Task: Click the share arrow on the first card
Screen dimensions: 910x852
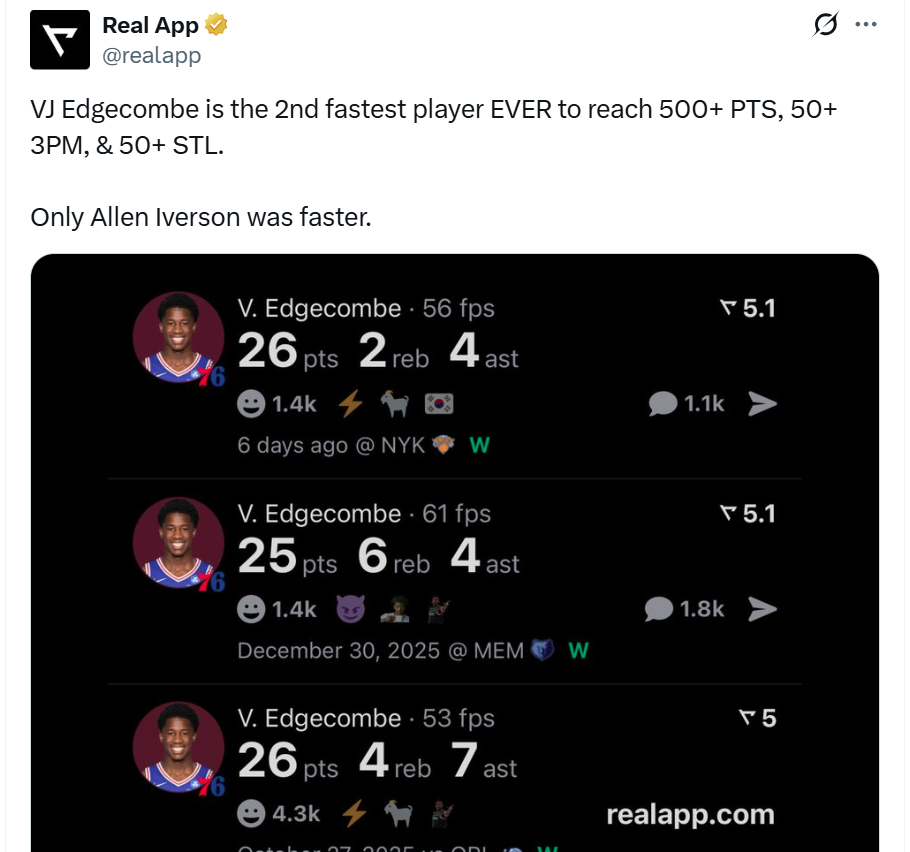Action: coord(763,403)
